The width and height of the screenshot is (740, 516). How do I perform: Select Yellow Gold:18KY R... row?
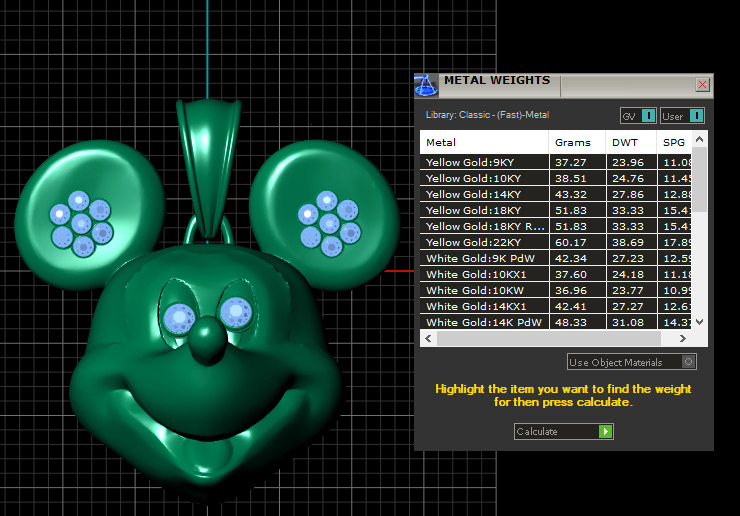pos(555,226)
